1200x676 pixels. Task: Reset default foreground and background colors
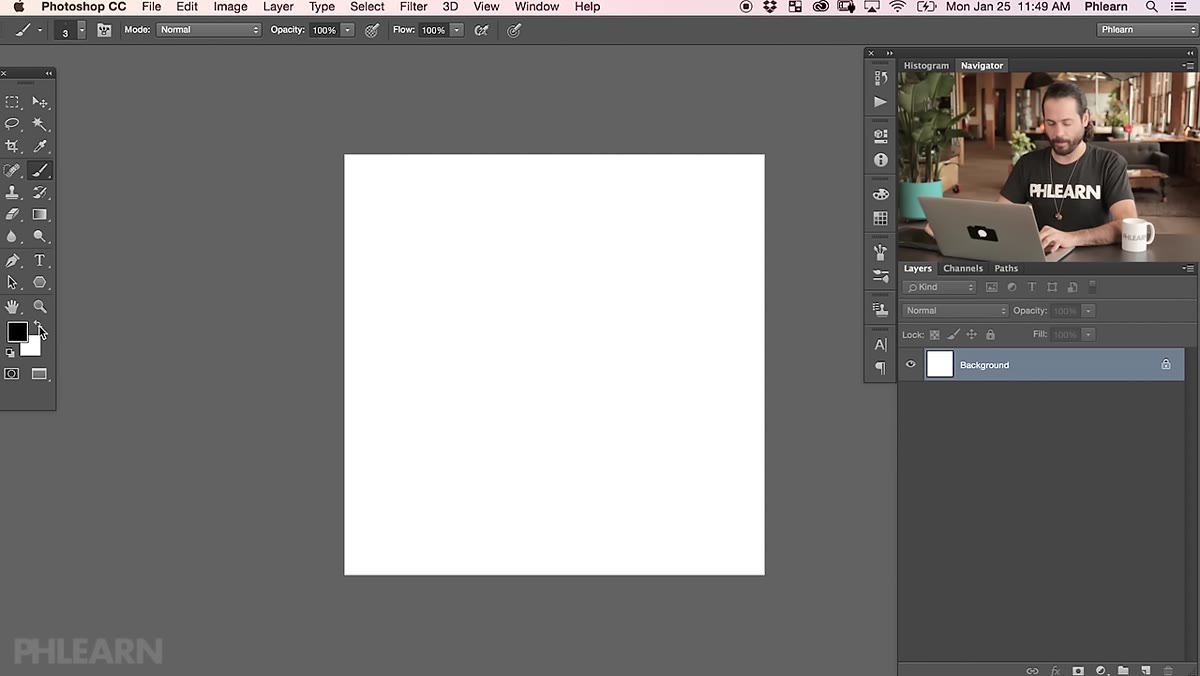[x=10, y=352]
